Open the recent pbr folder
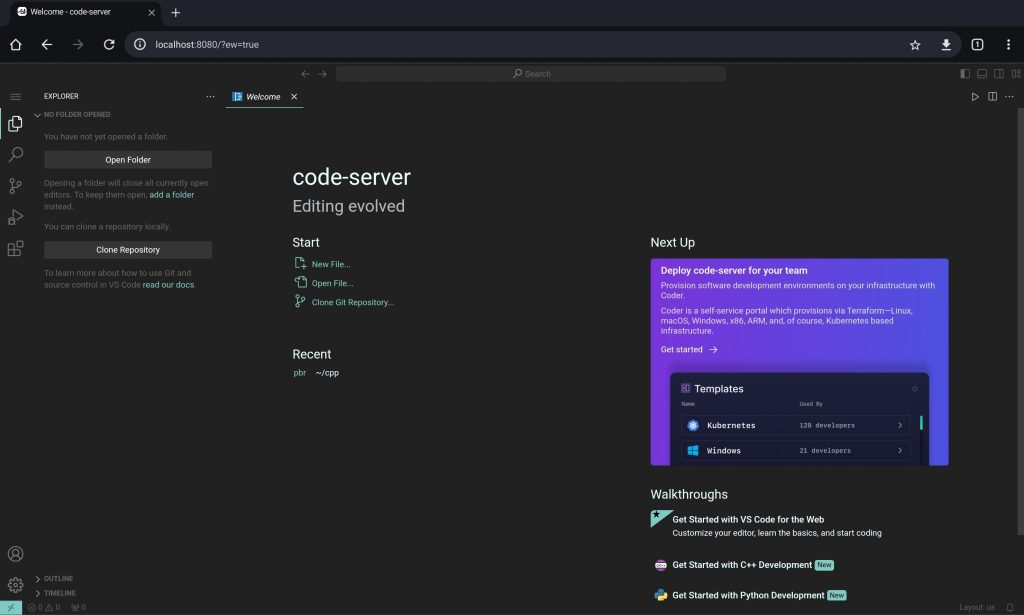 [x=299, y=373]
